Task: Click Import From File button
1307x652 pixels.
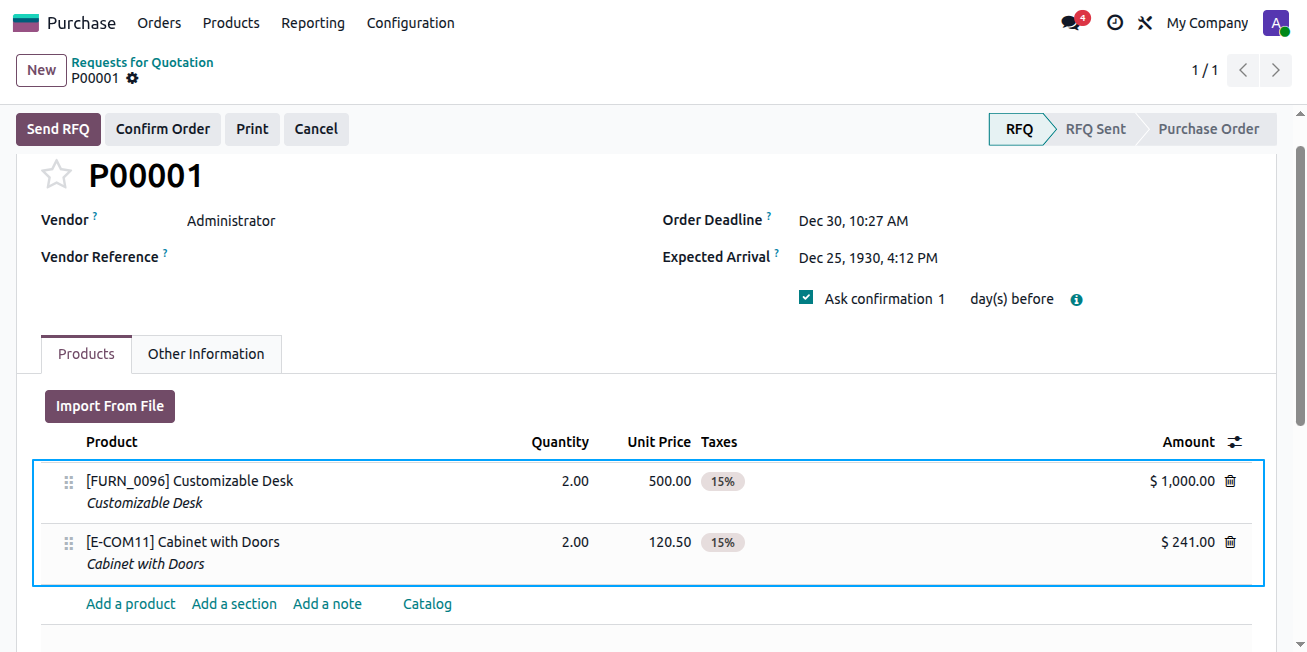Action: [110, 406]
